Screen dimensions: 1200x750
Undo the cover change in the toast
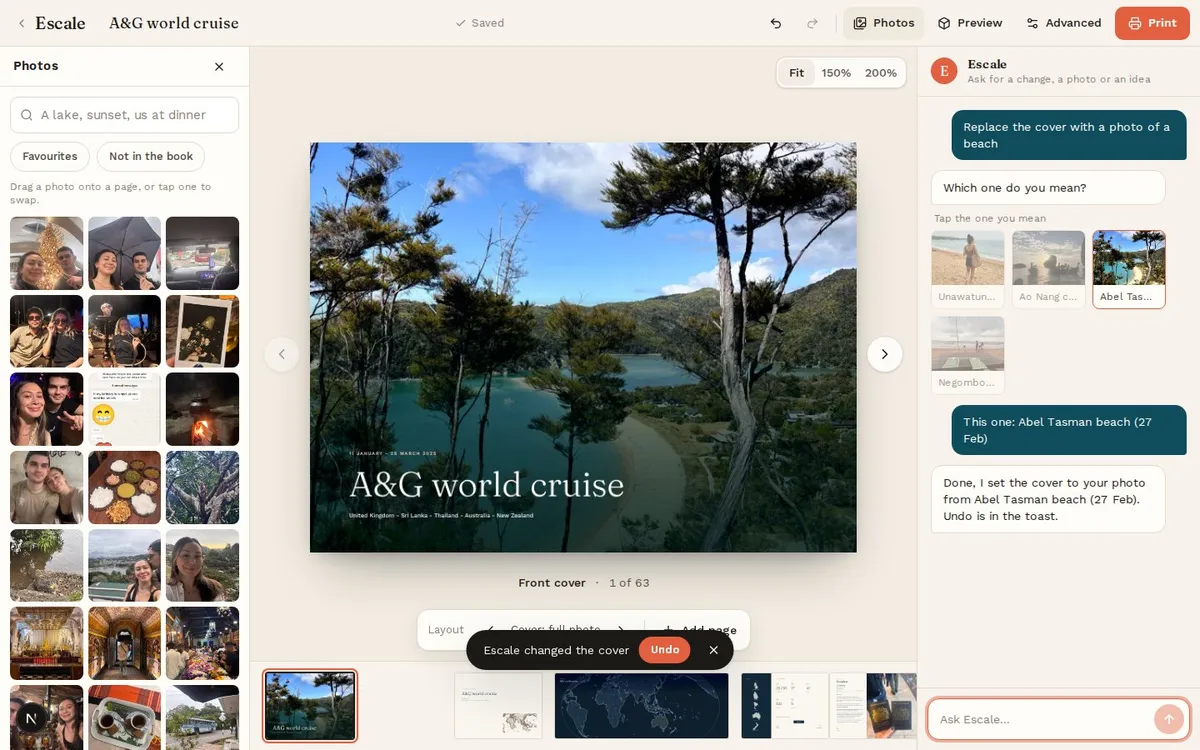point(665,650)
